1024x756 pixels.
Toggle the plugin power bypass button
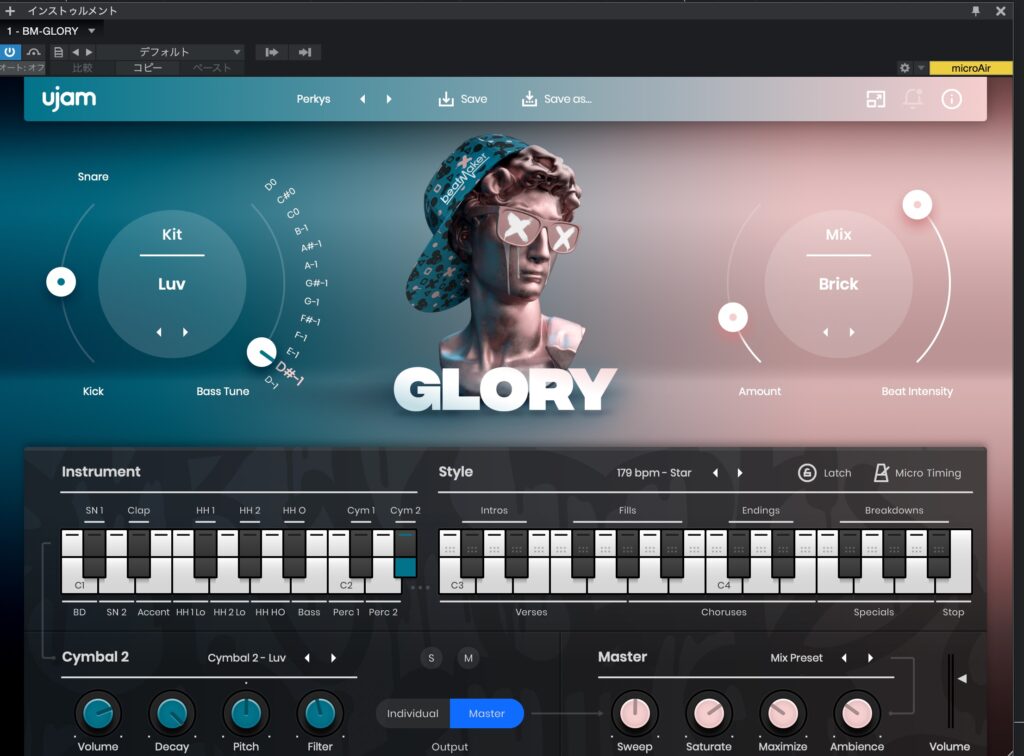pos(10,52)
